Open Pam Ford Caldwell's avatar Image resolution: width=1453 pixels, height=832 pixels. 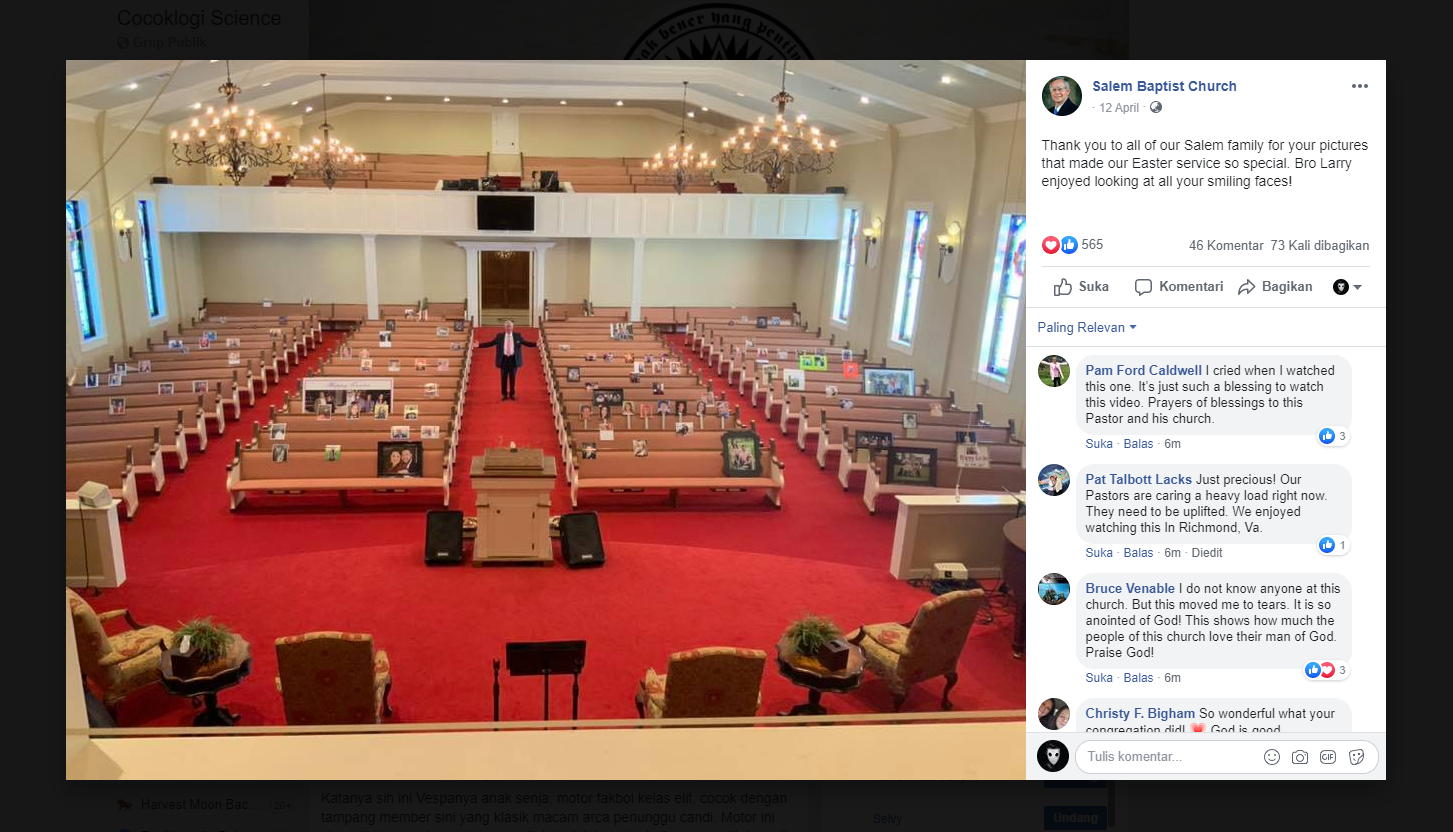pos(1054,371)
